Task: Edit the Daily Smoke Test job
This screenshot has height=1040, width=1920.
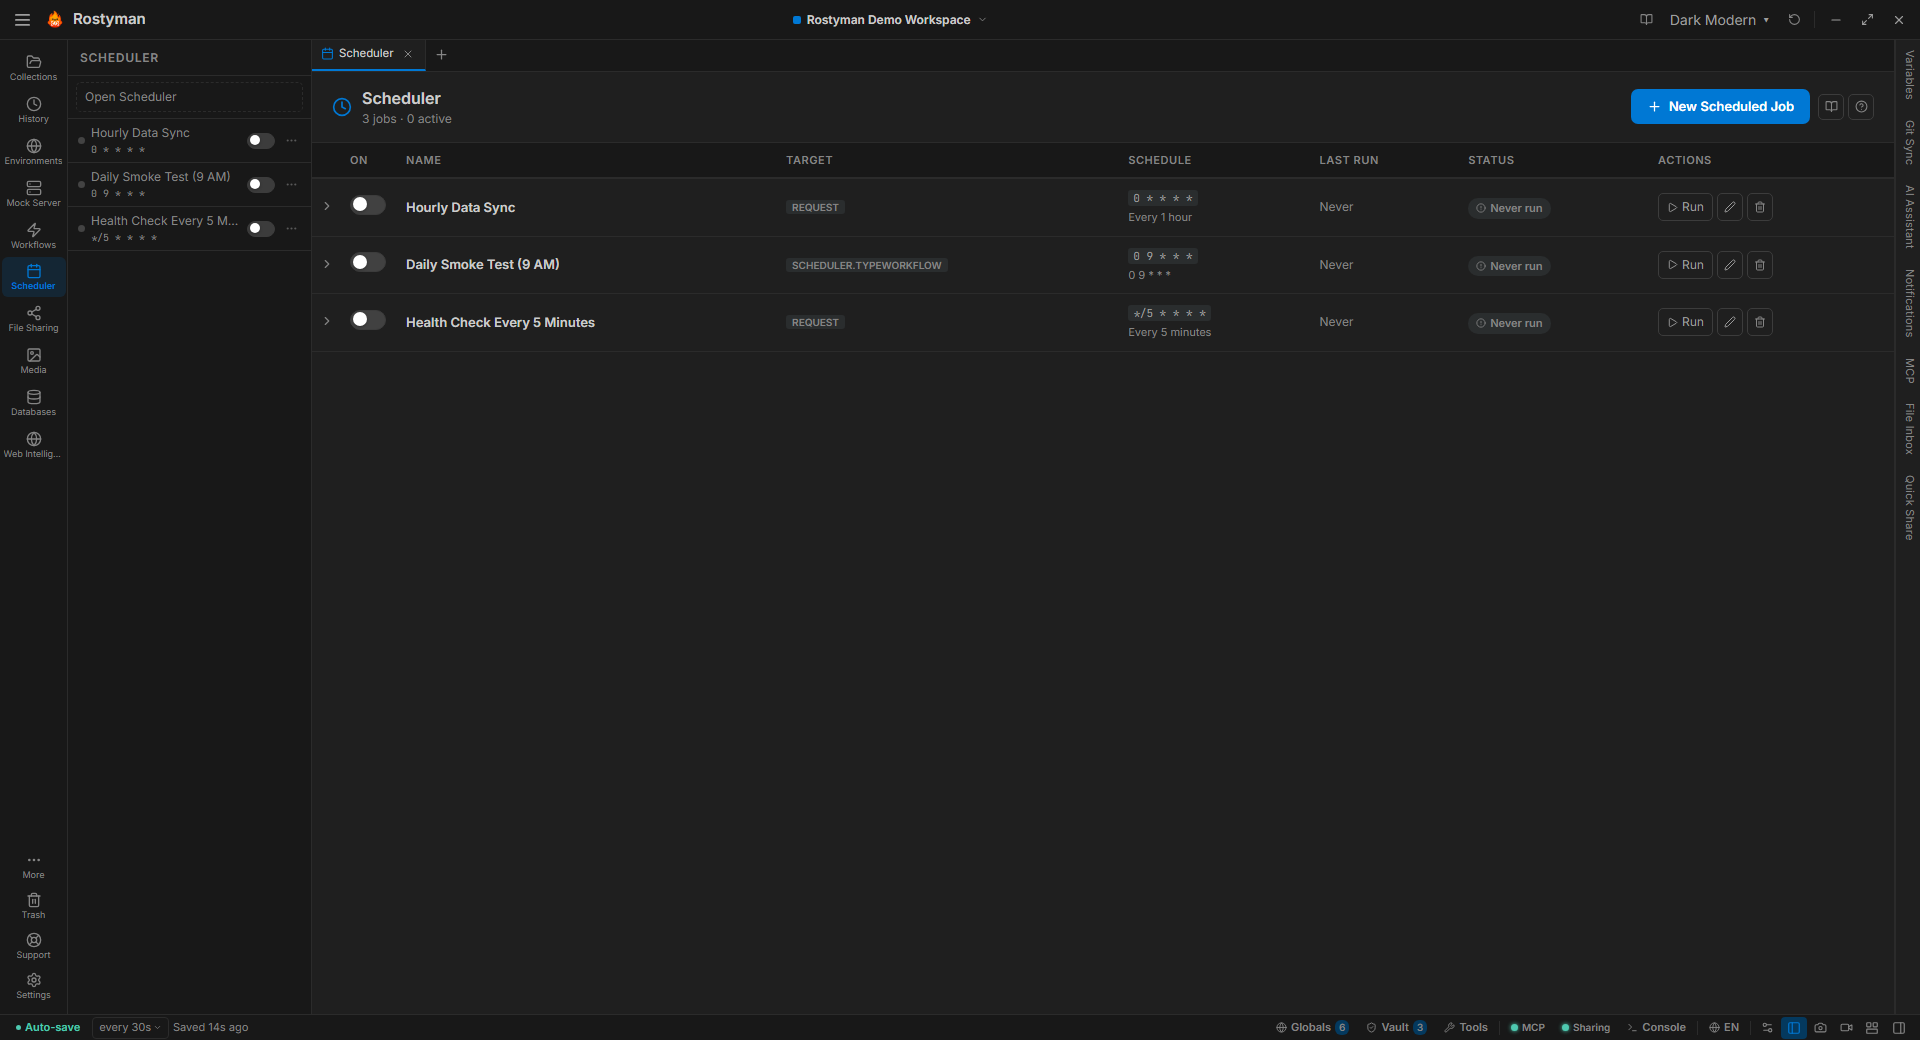Action: pyautogui.click(x=1729, y=265)
